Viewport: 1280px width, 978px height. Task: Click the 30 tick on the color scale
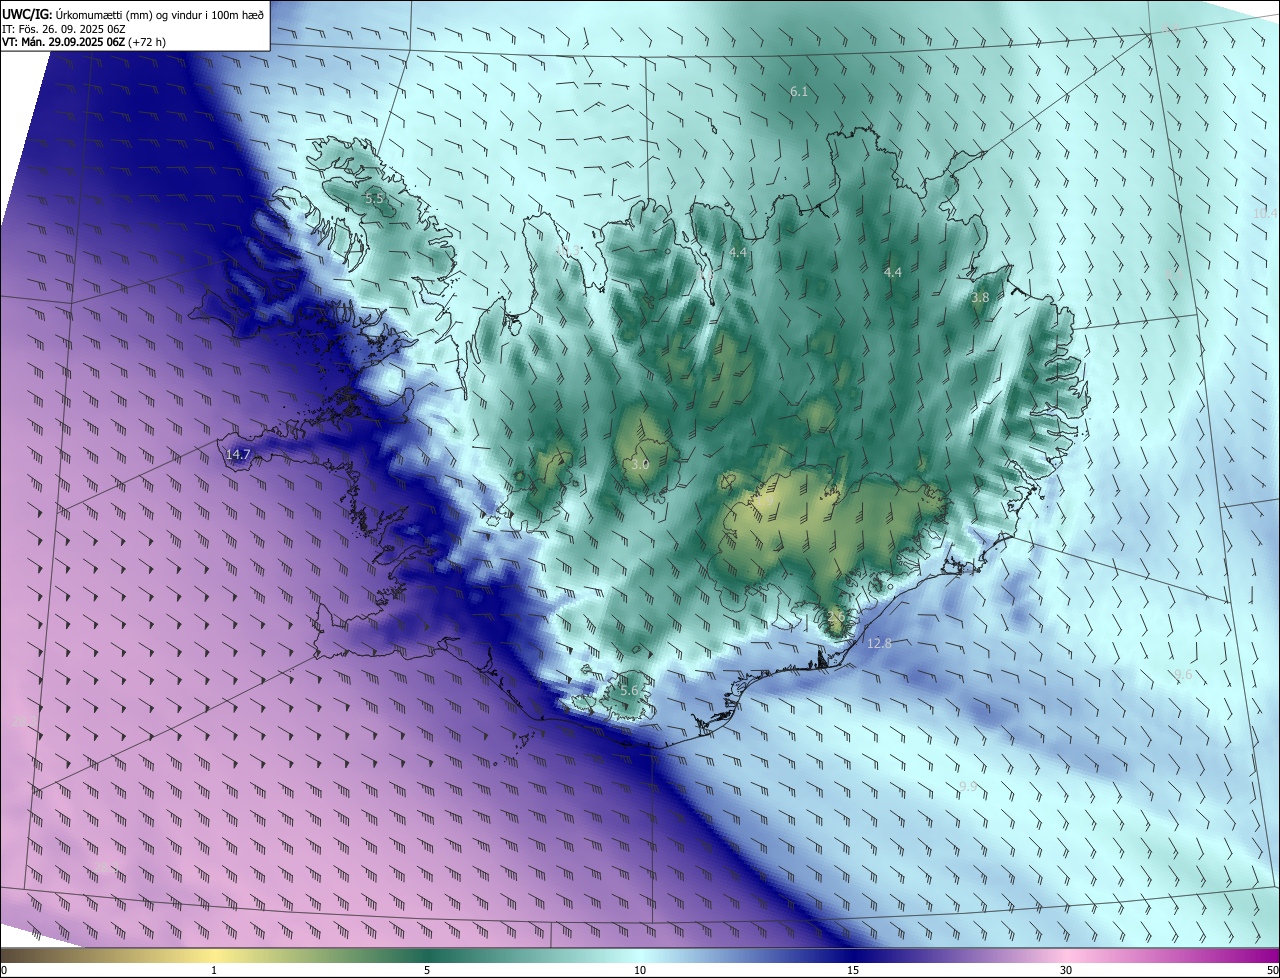pyautogui.click(x=1066, y=970)
